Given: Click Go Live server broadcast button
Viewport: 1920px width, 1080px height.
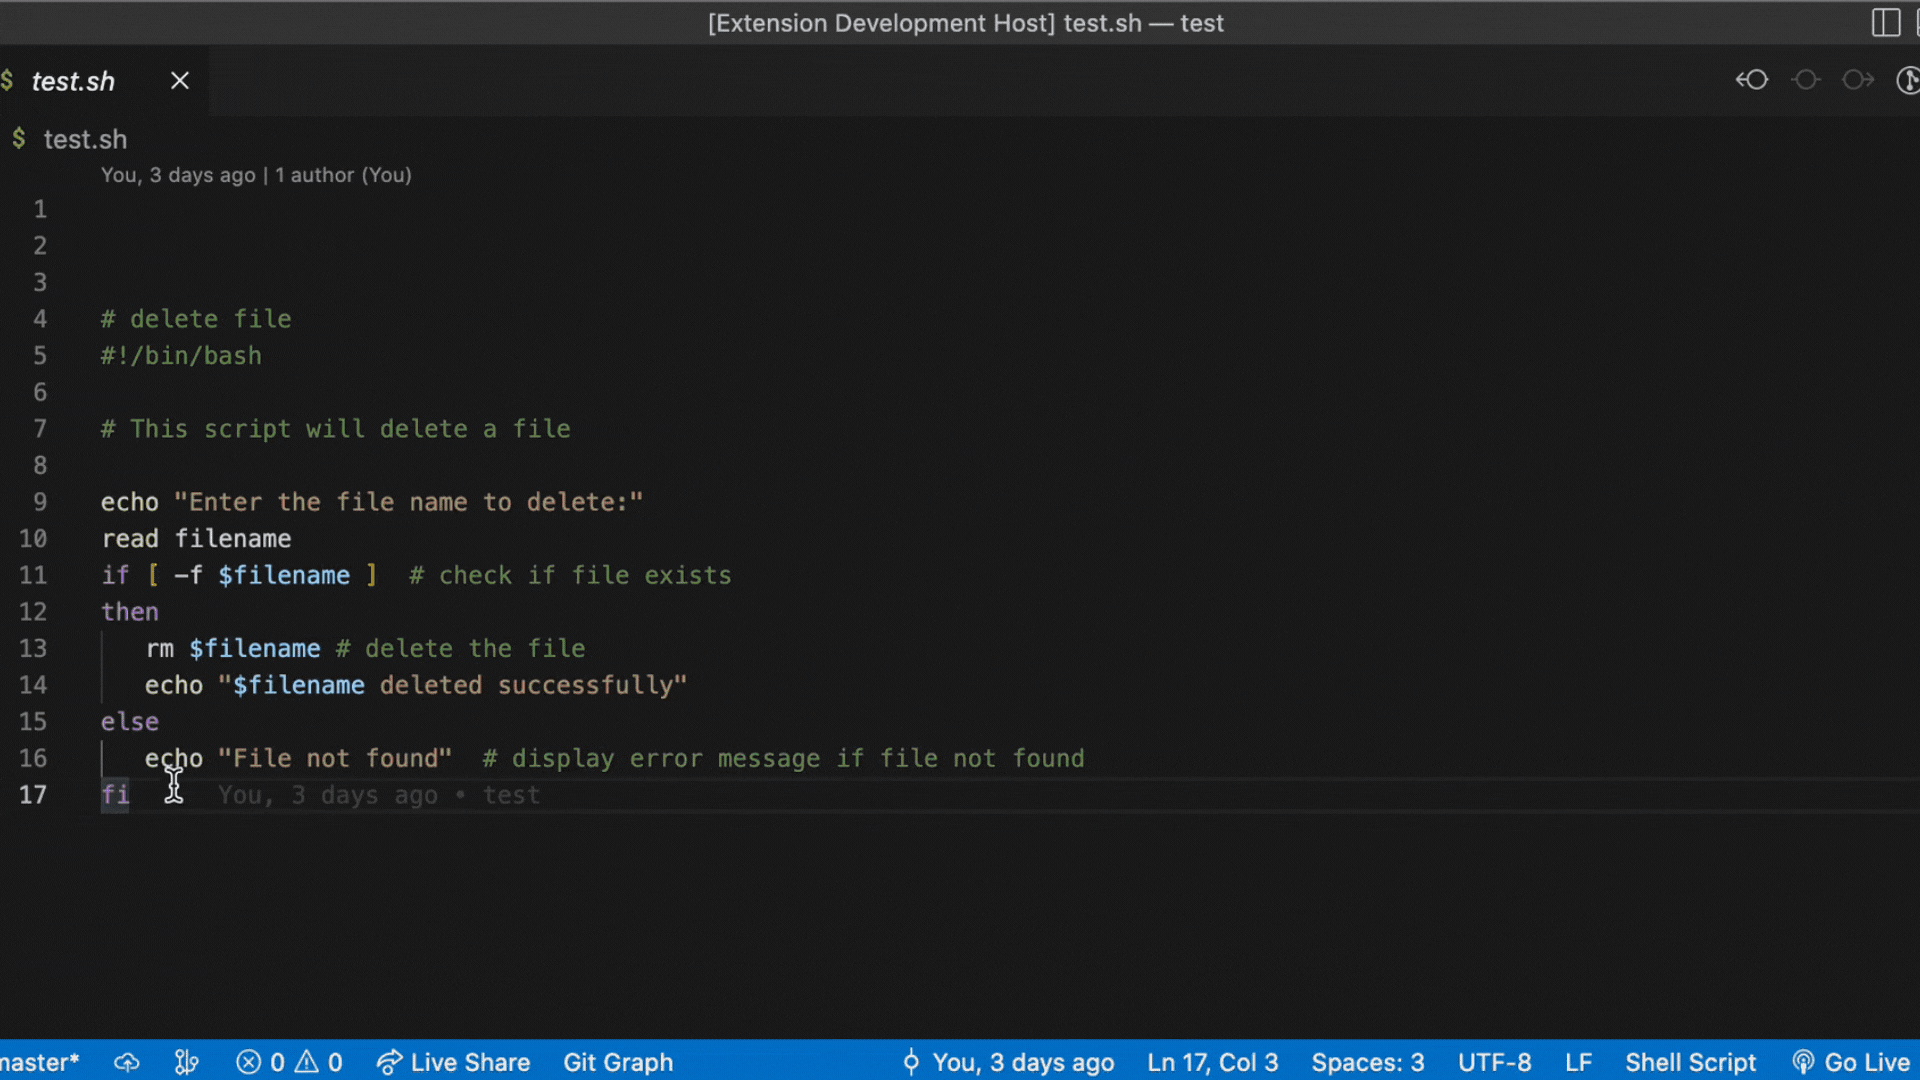Looking at the screenshot, I should (x=1852, y=1062).
